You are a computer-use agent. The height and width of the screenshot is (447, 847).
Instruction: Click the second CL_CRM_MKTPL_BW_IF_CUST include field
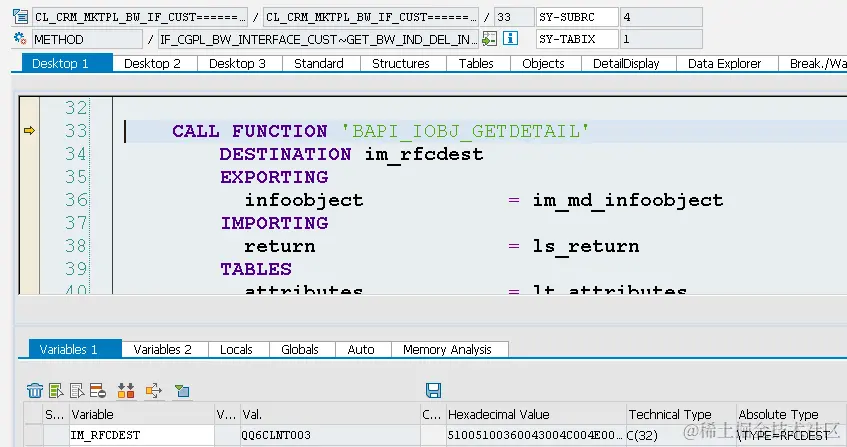(371, 17)
